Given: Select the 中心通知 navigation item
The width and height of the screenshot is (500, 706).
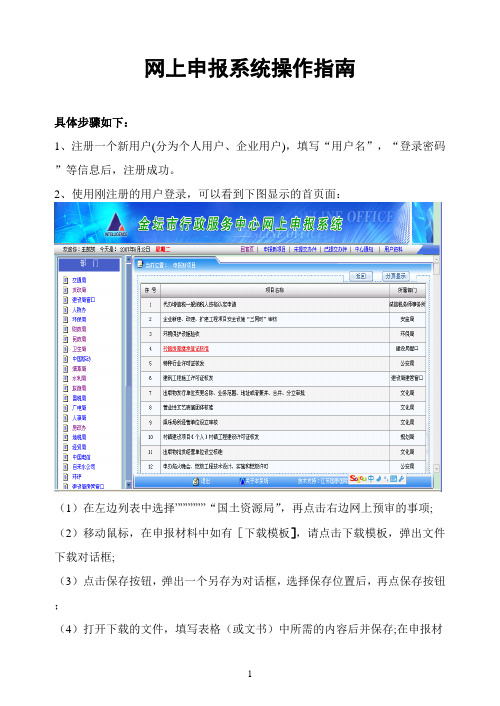Looking at the screenshot, I should [x=364, y=249].
